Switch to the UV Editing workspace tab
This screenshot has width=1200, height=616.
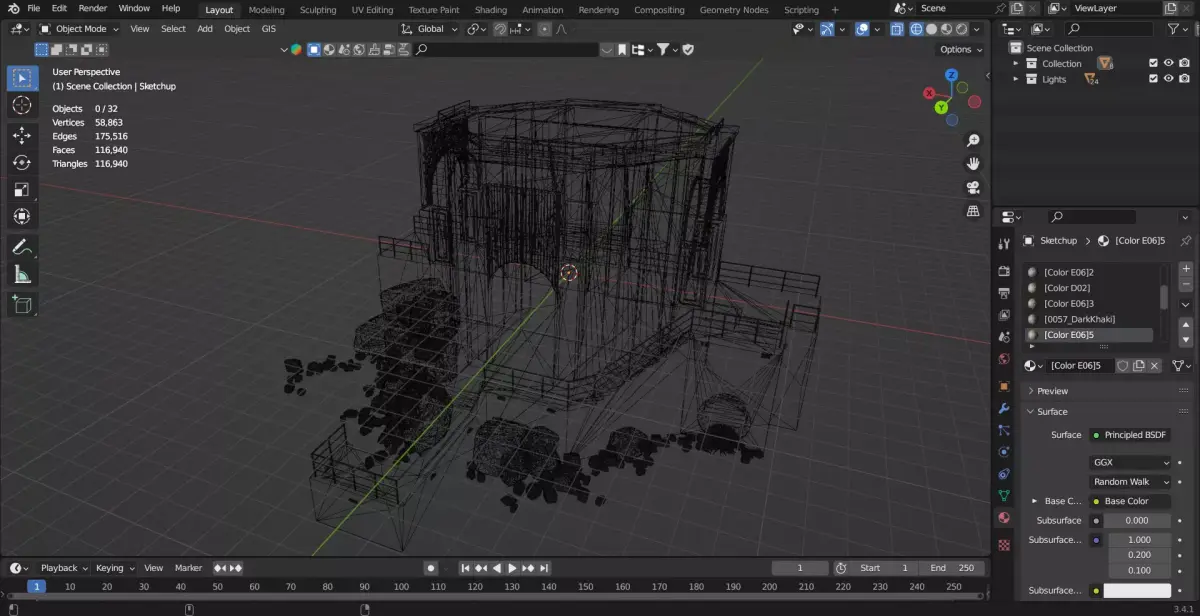click(x=372, y=10)
